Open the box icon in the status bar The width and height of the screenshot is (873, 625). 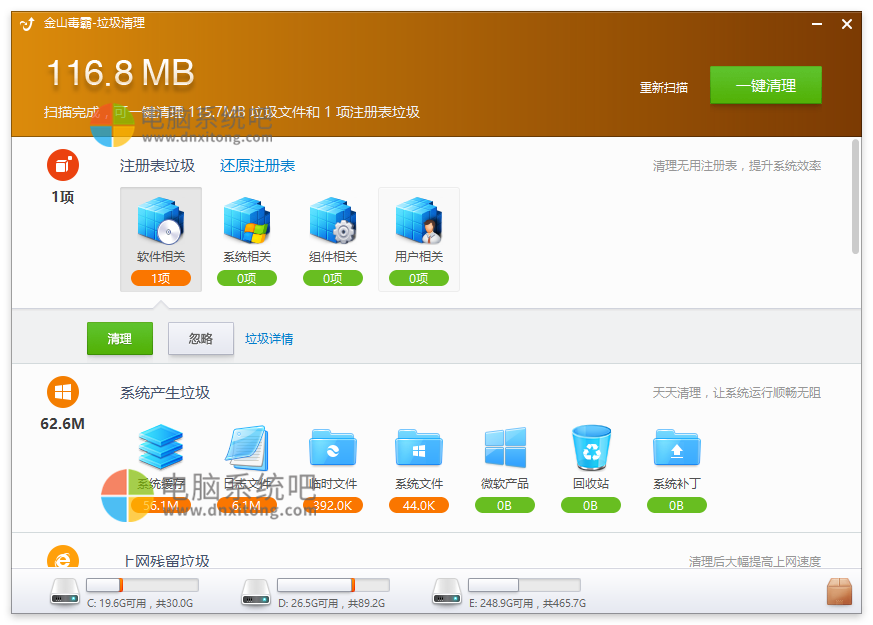[x=840, y=591]
